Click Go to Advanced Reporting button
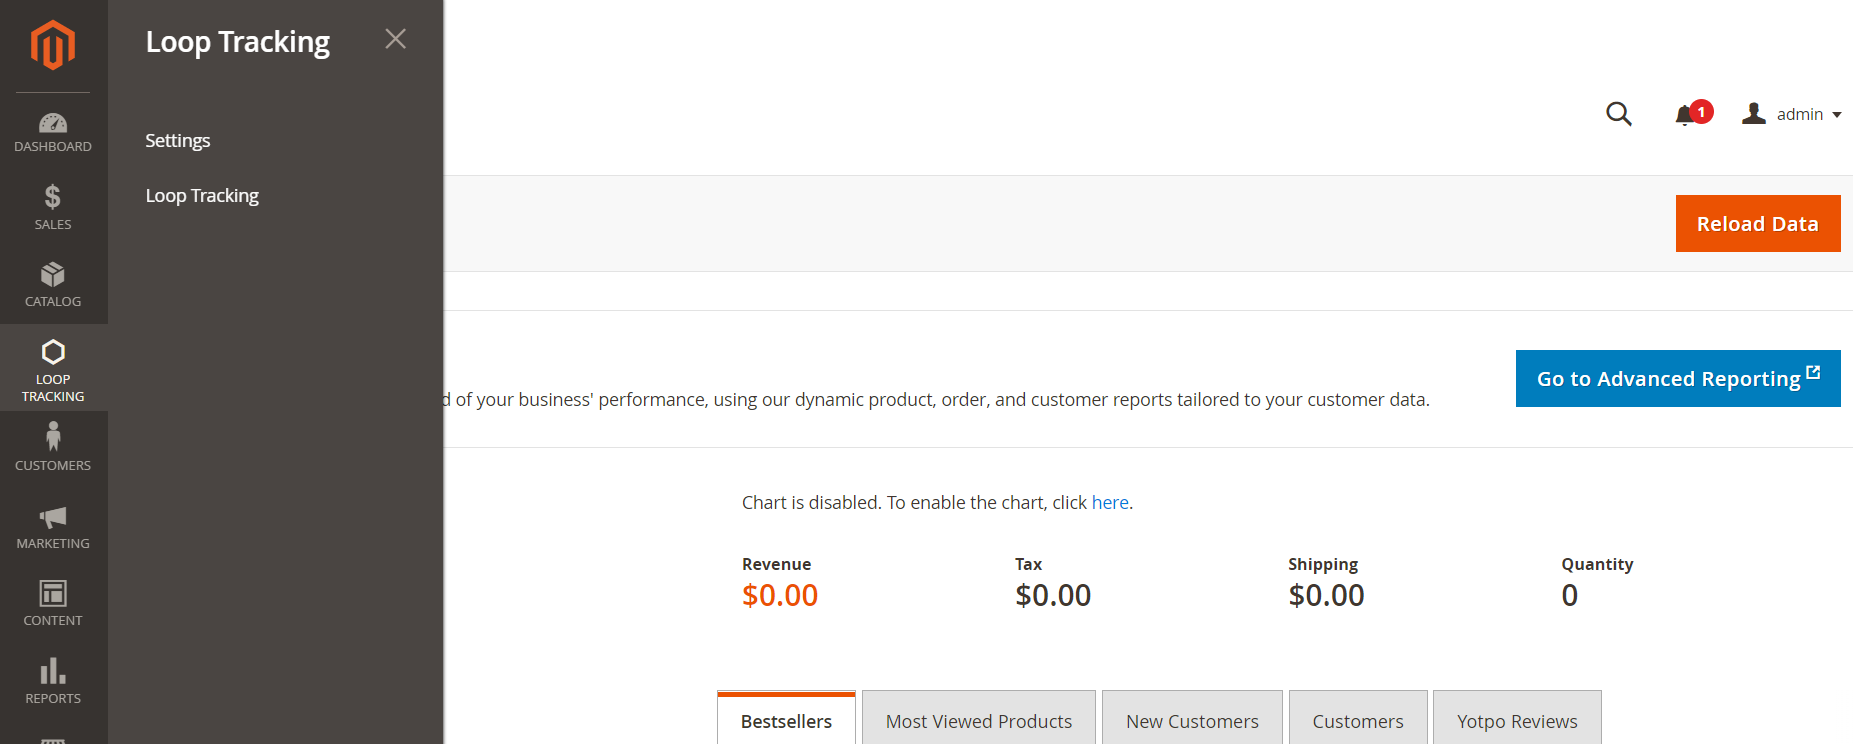 (1678, 379)
